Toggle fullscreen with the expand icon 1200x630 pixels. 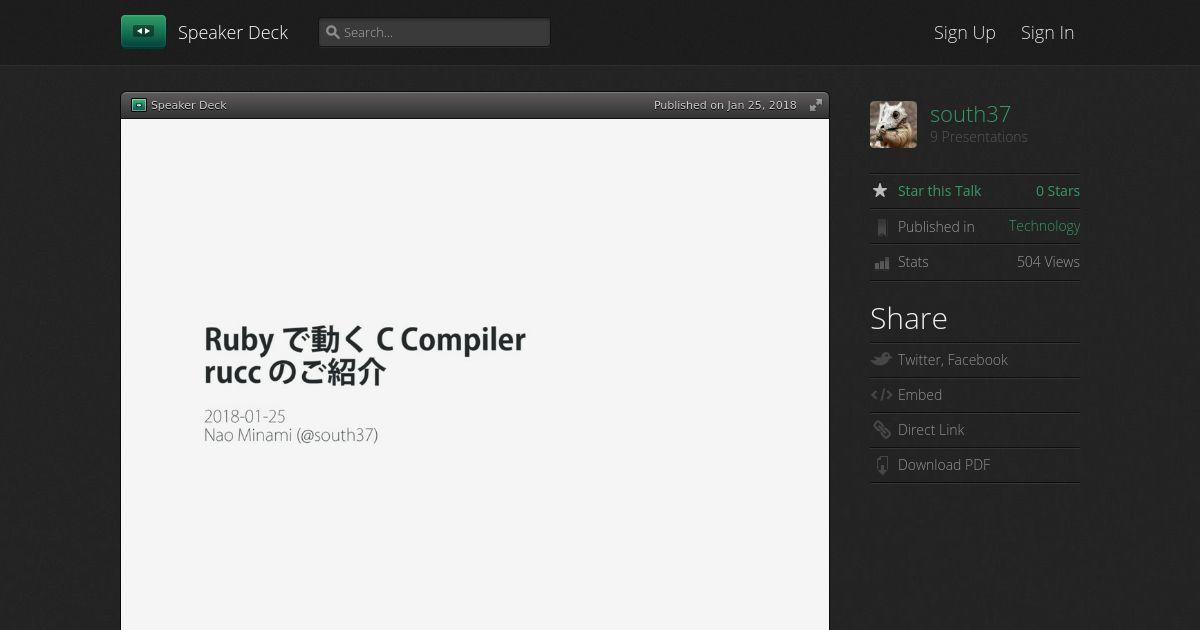[x=816, y=105]
